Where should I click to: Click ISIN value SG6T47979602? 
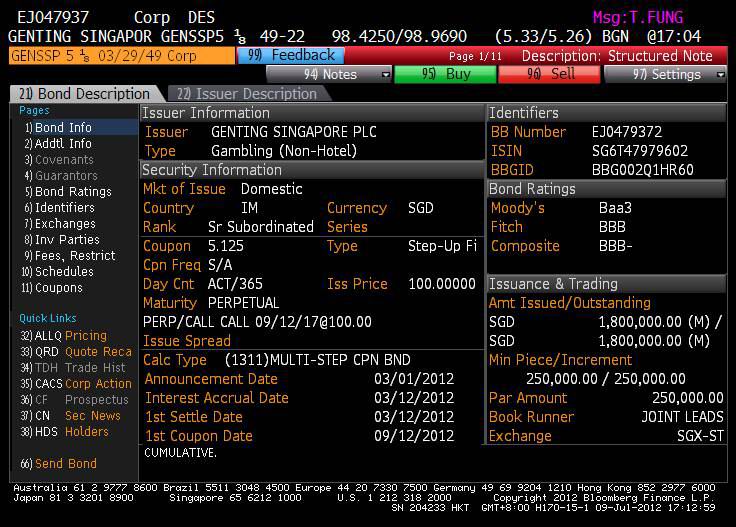coord(640,151)
